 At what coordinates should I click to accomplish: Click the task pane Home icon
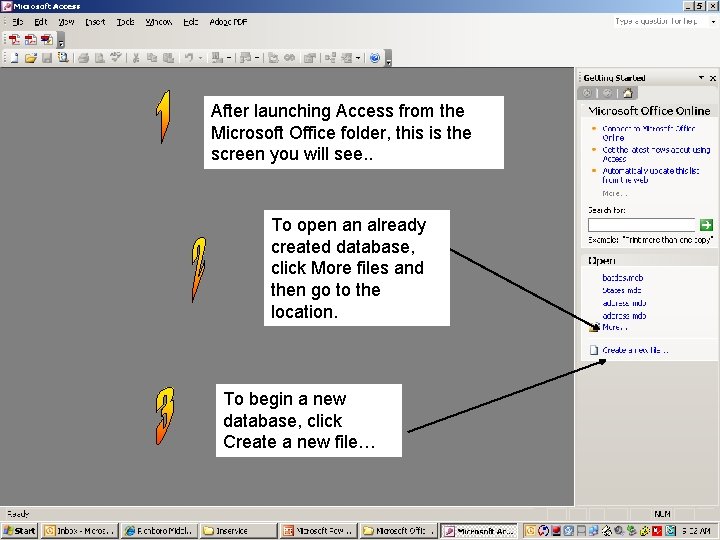(x=627, y=93)
